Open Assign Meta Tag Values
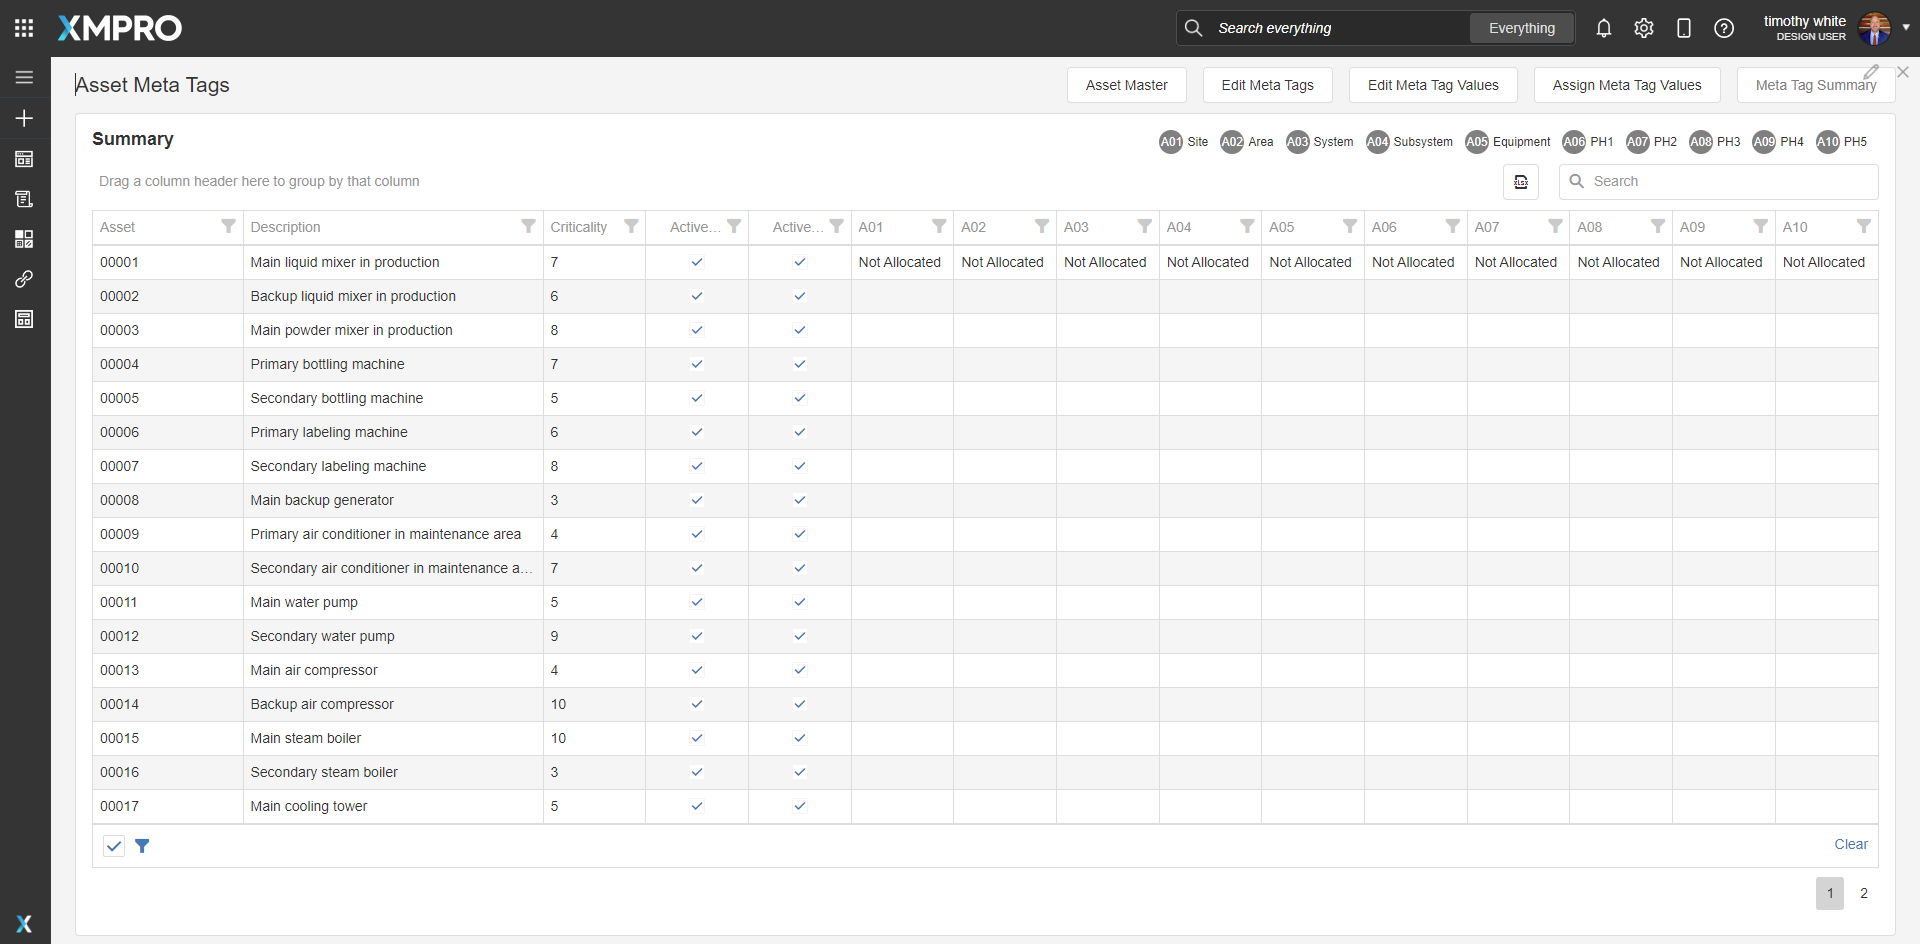The image size is (1920, 944). coord(1627,85)
